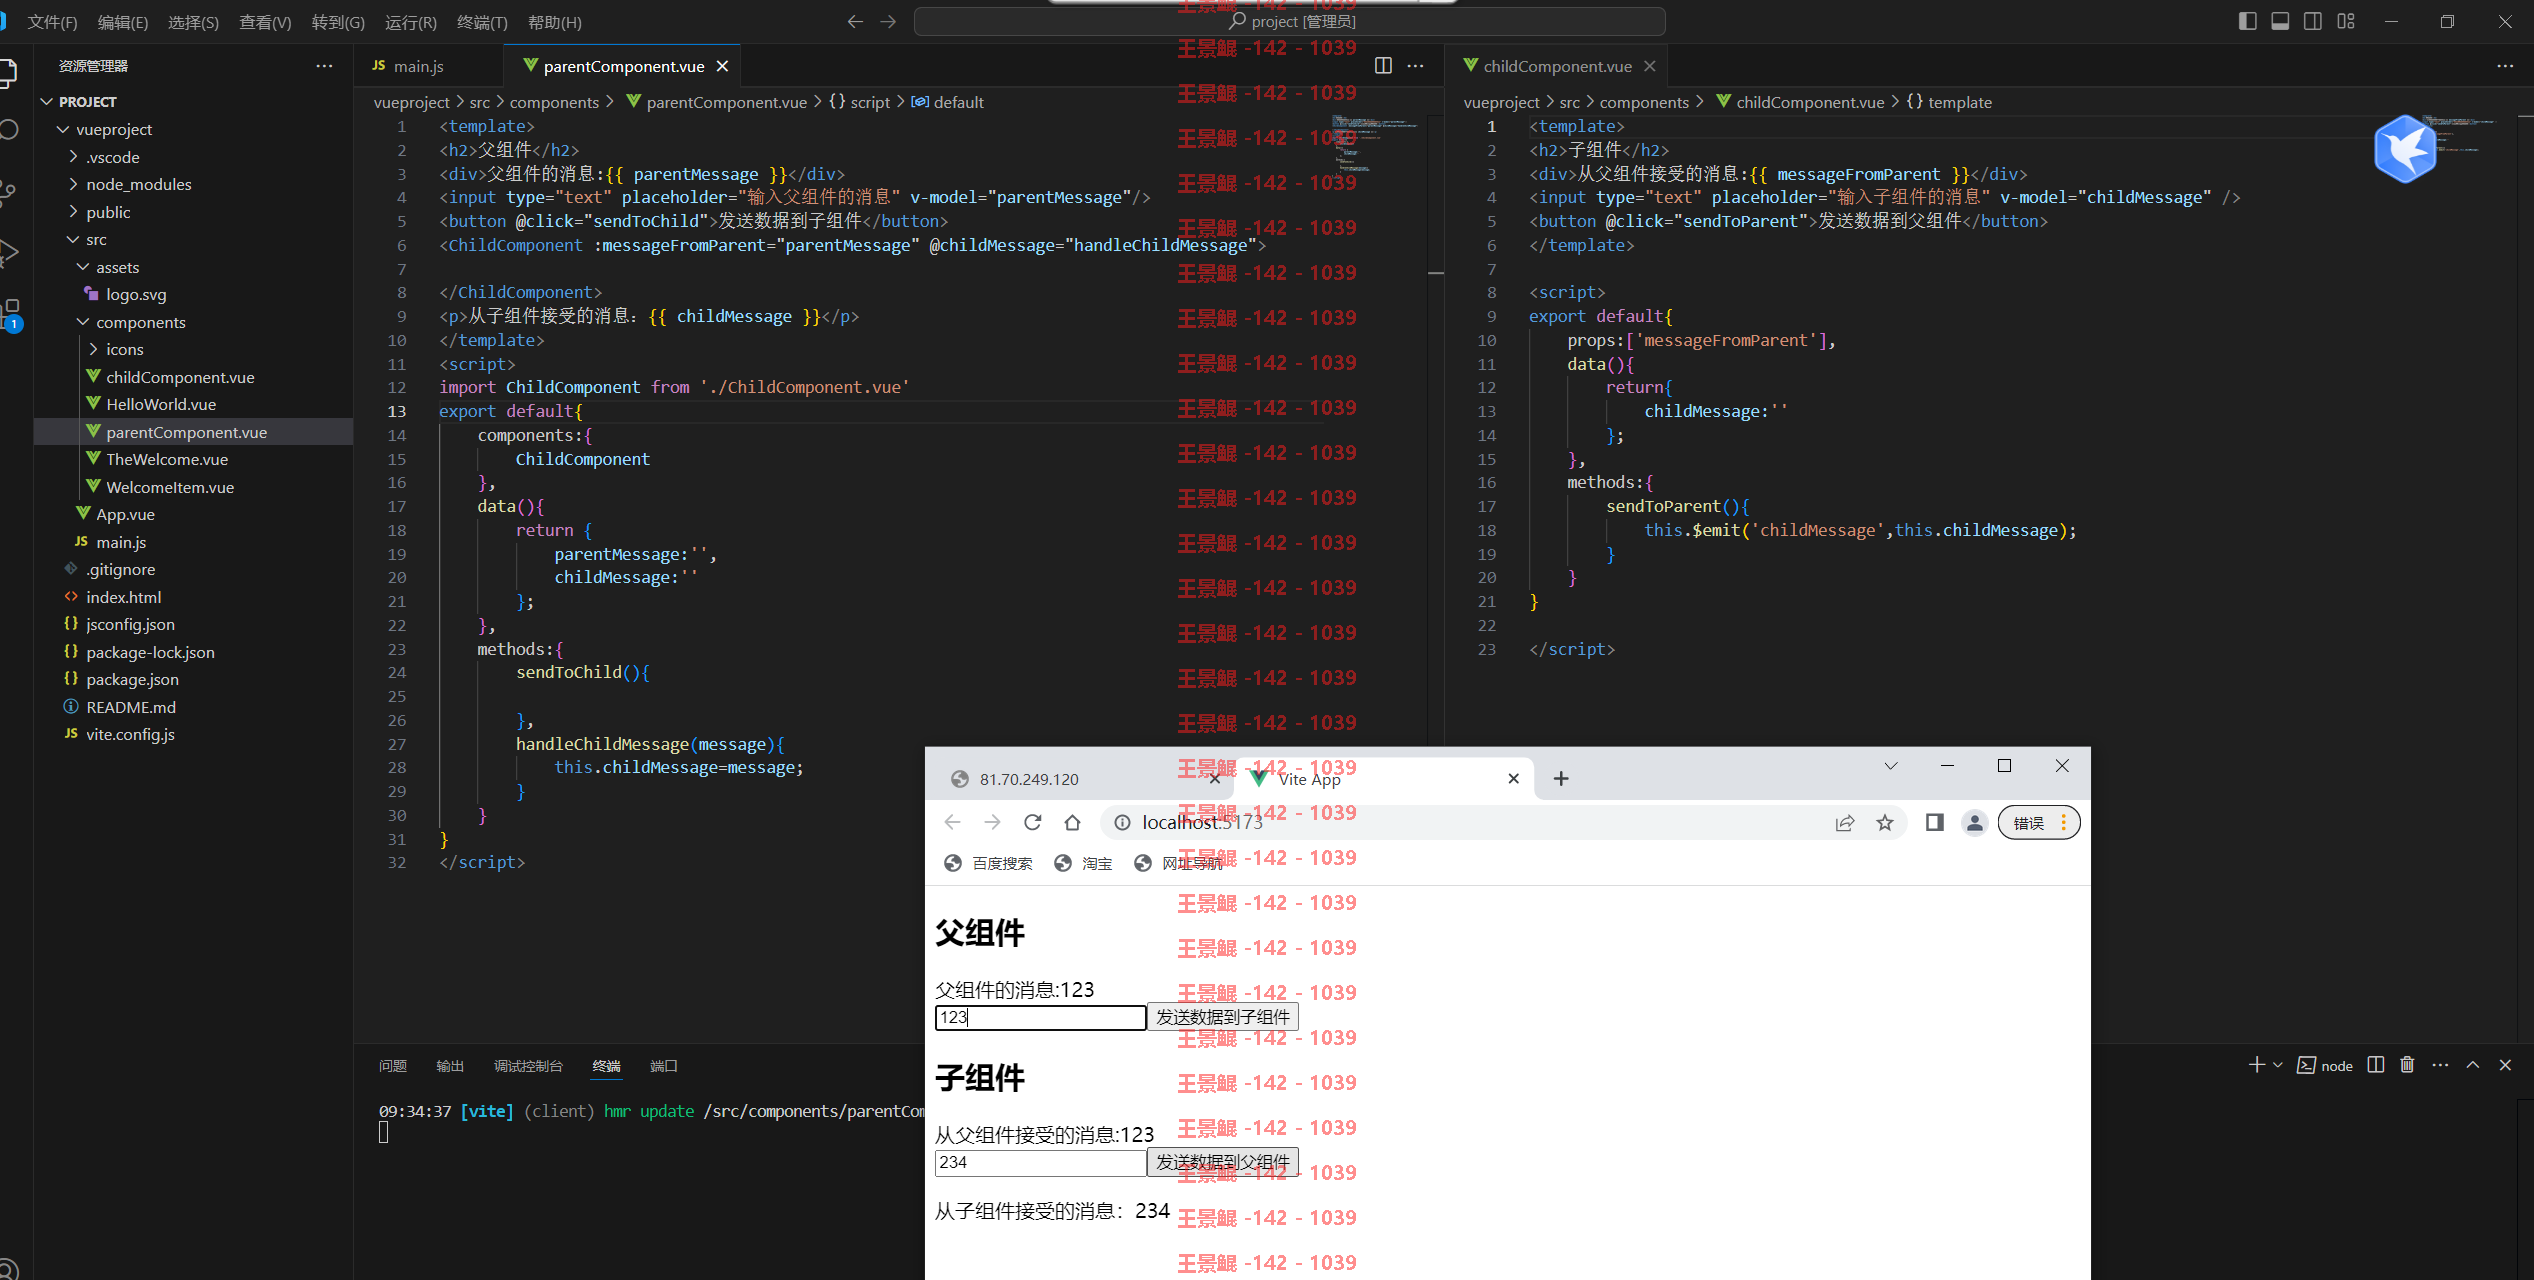Open WelcomeItem.vue file
Viewport: 2534px width, 1280px height.
point(170,487)
